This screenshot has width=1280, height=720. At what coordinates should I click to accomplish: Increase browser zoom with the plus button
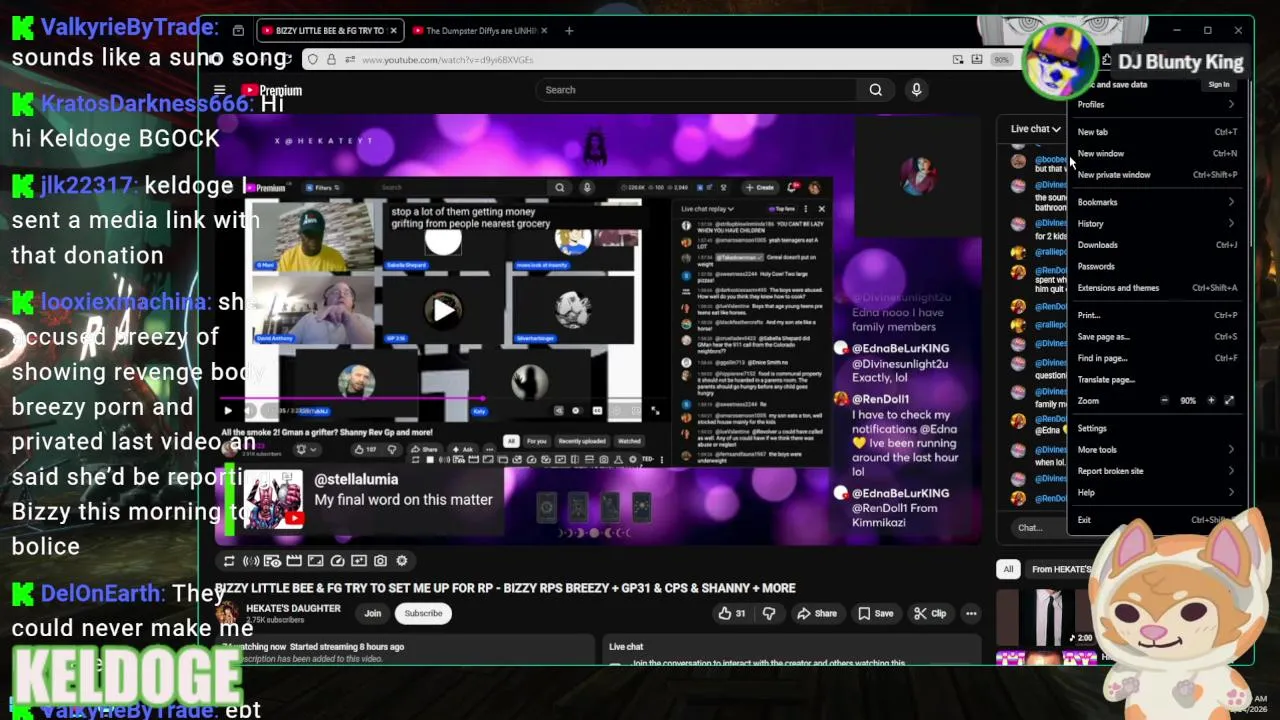tap(1211, 401)
